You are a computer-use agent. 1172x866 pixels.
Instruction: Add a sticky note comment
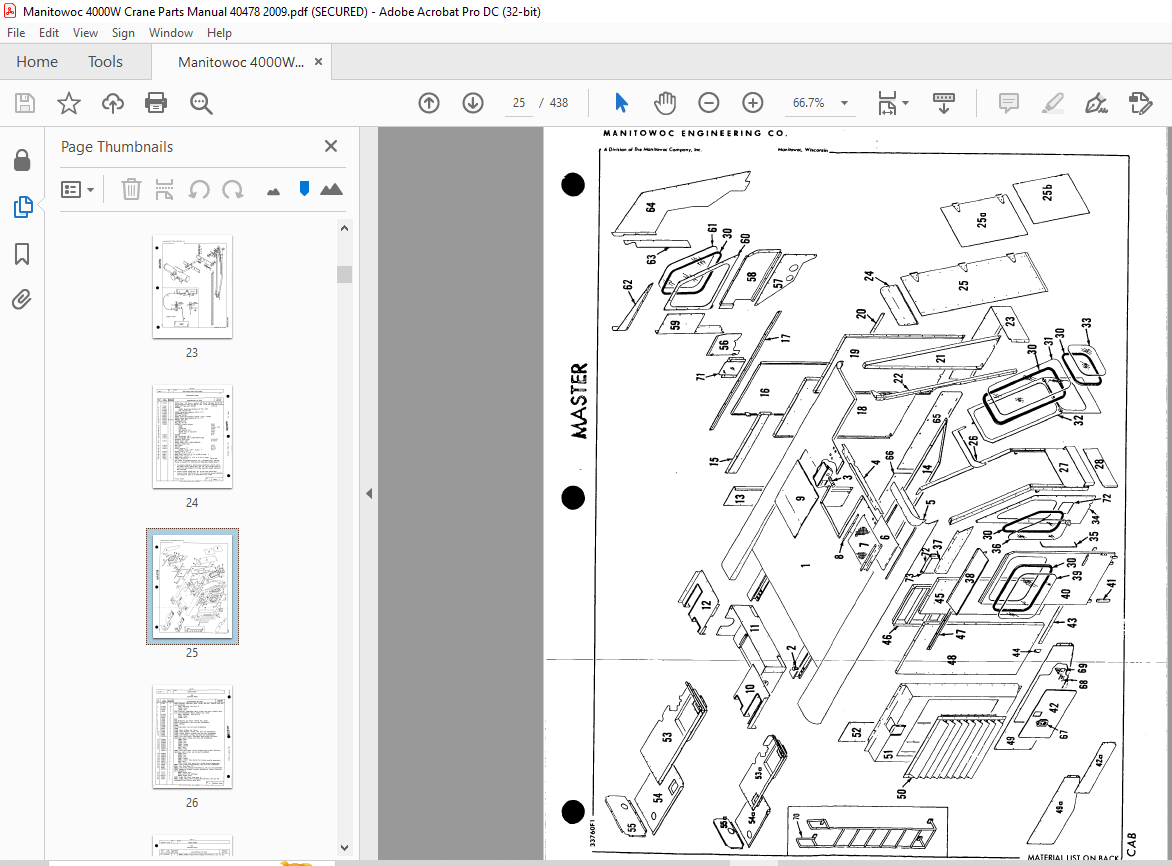tap(1008, 103)
